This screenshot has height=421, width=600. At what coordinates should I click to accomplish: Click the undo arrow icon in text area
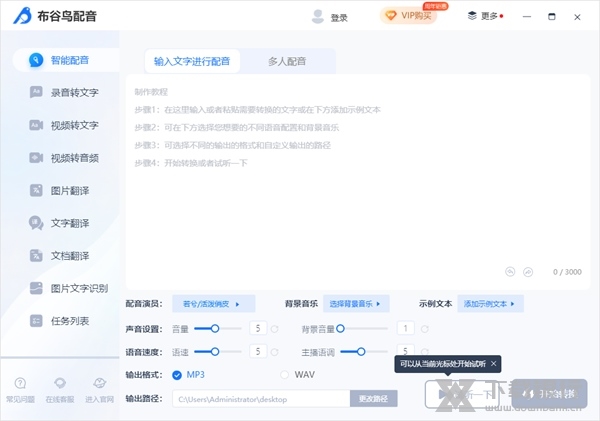coord(510,272)
